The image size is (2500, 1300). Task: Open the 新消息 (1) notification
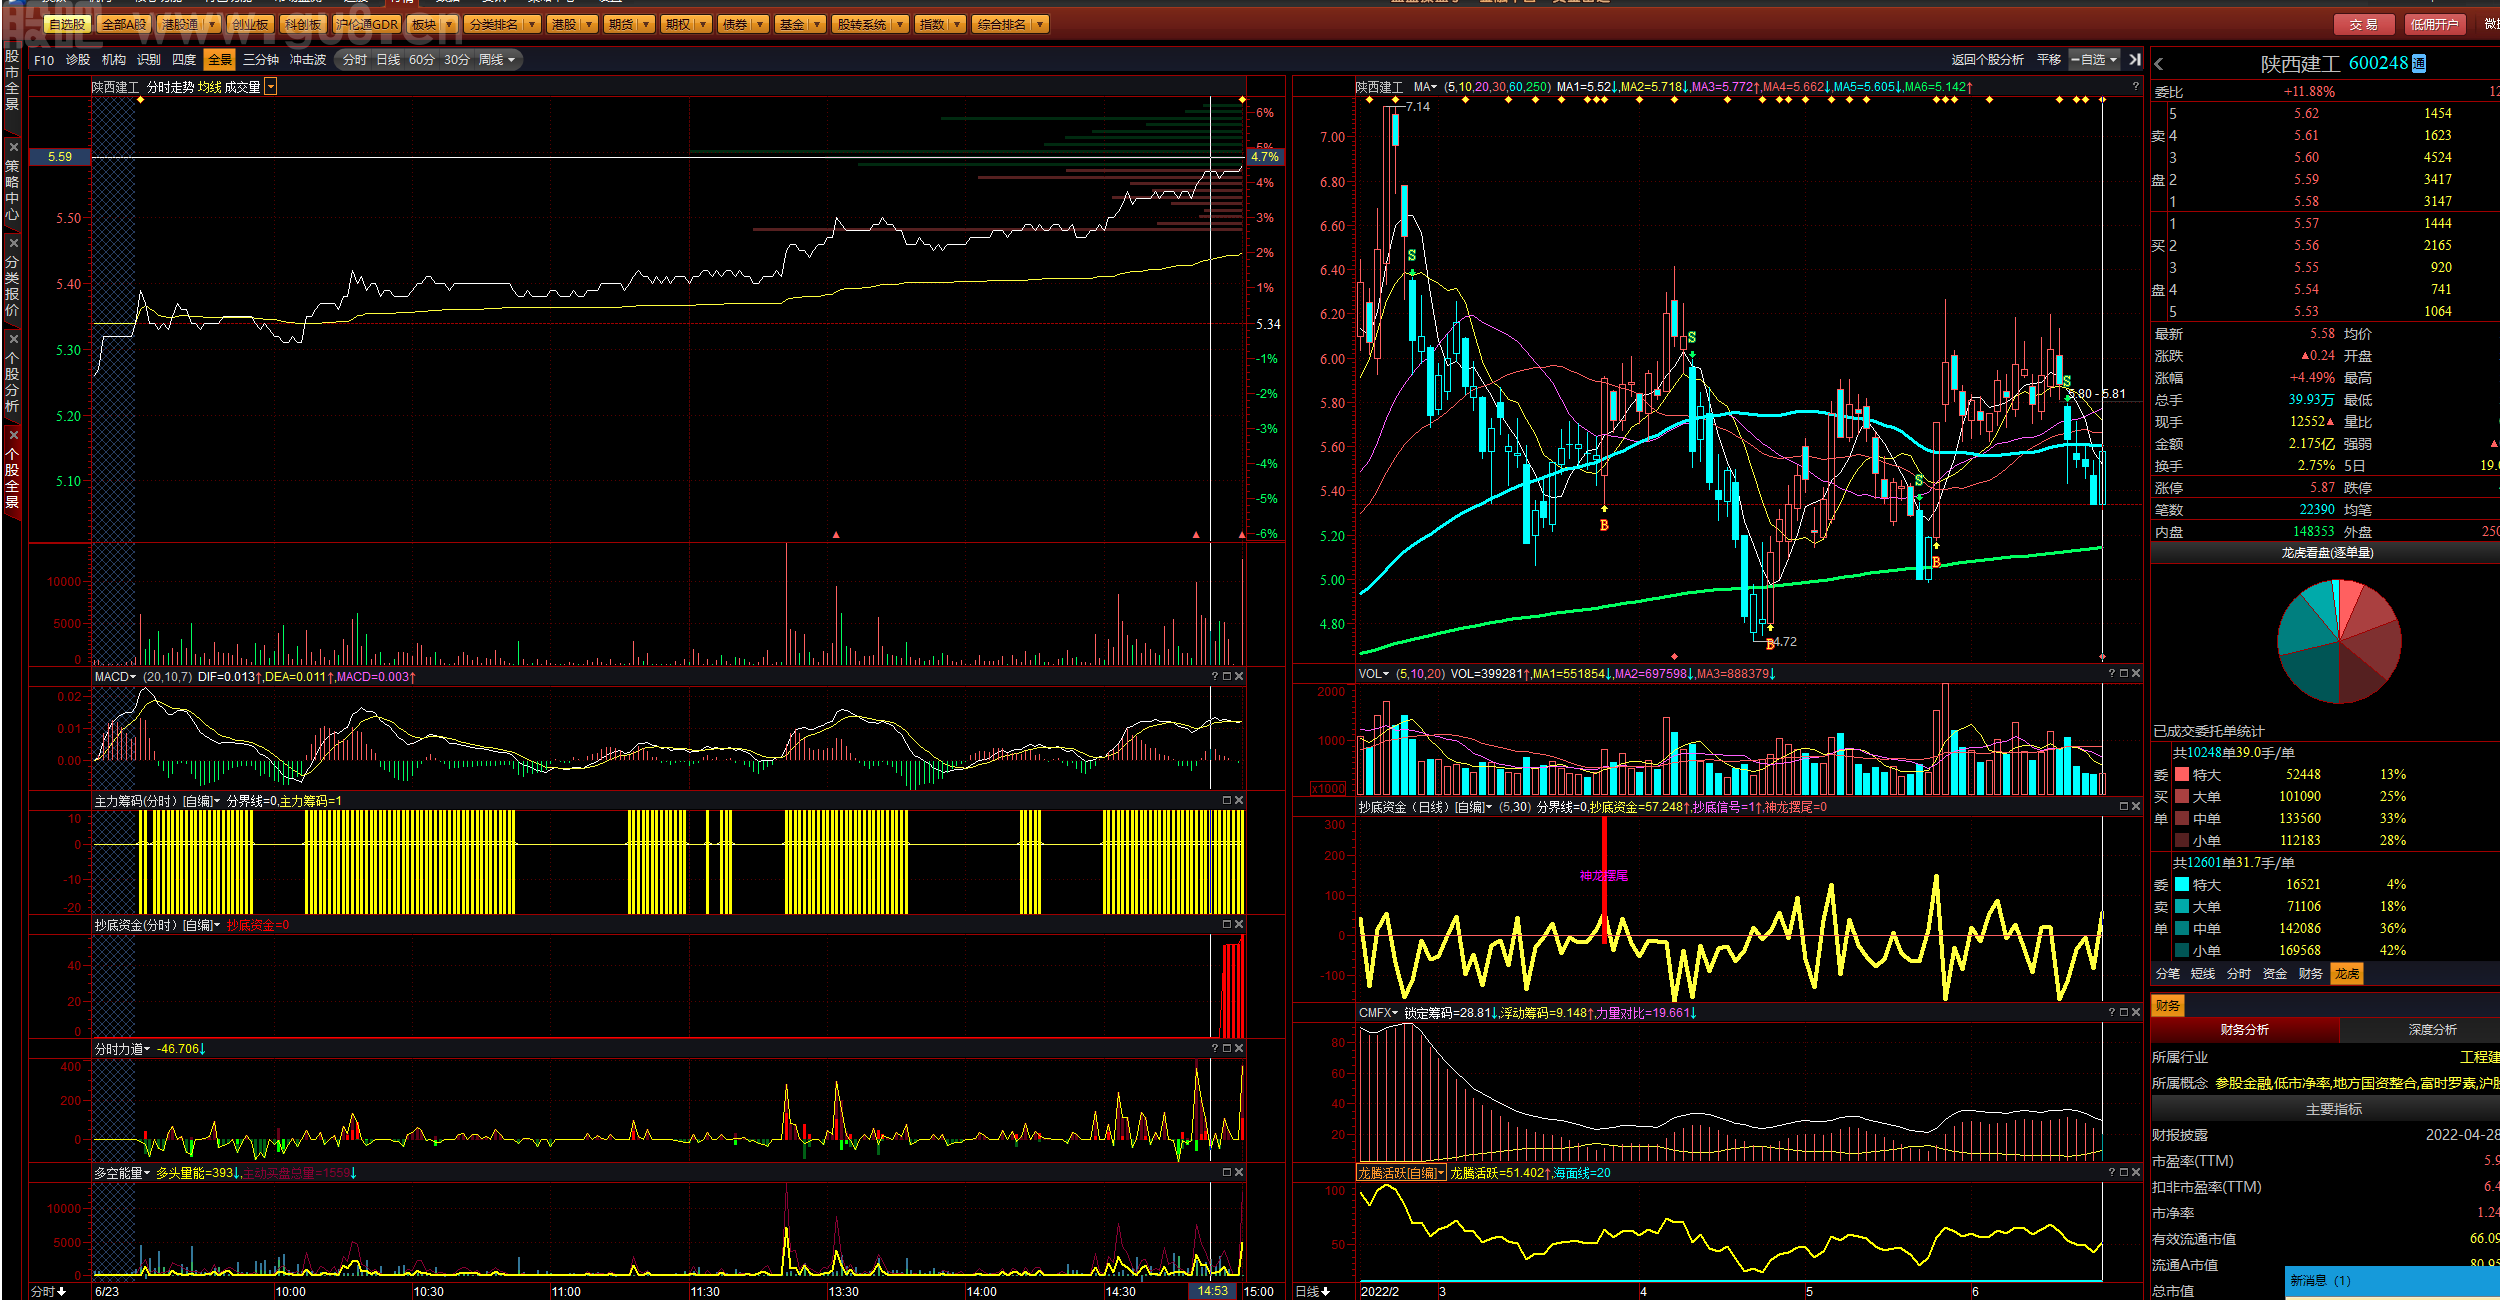[x=2392, y=1281]
